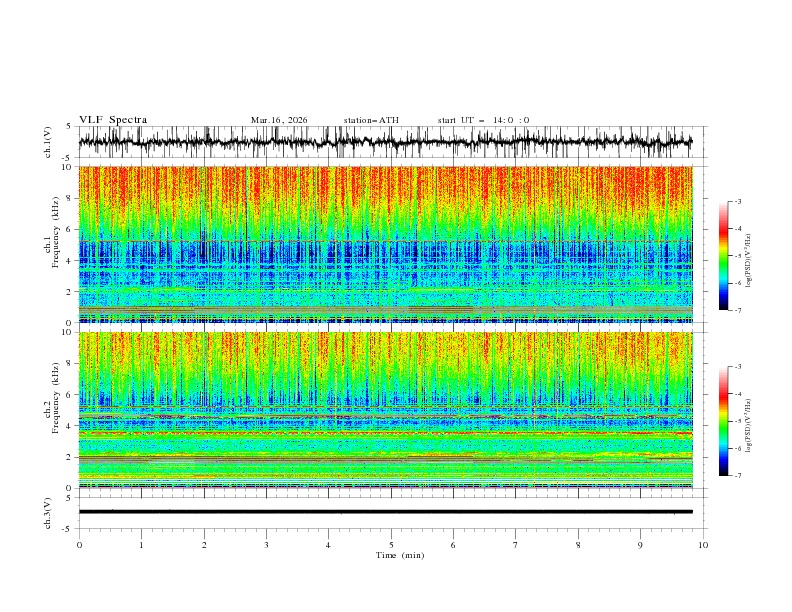This screenshot has height=612, width=792.
Task: Click the "-7" tick on ch.1 colorbar
Action: (x=738, y=310)
